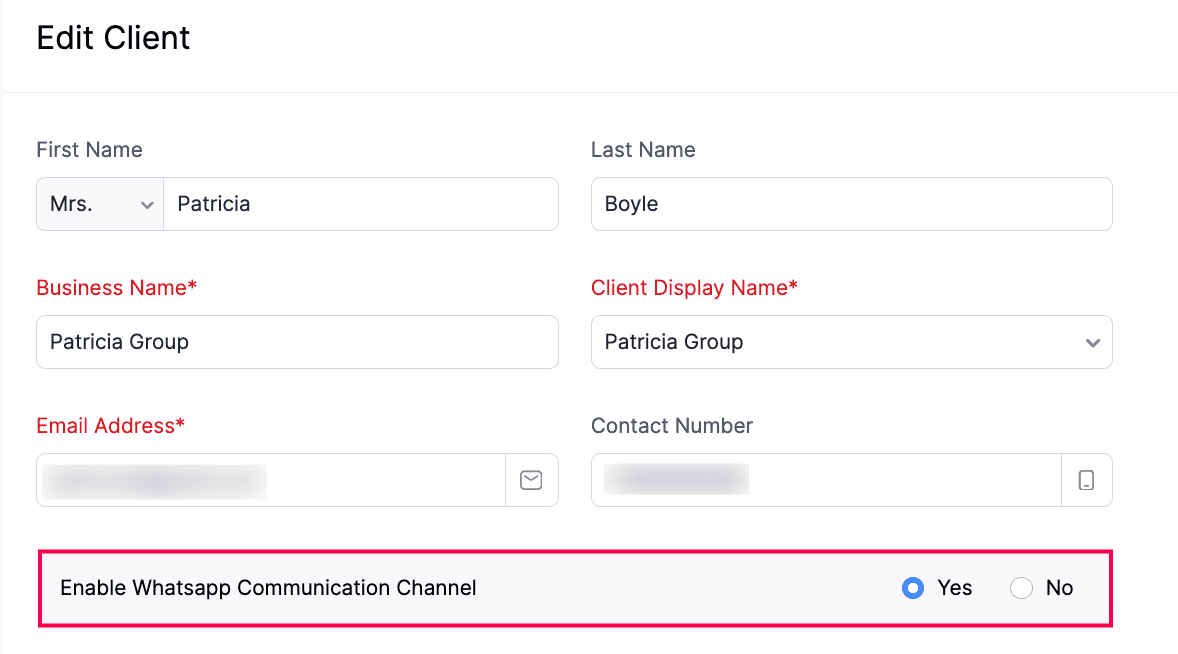Click the Contact Number input field
1178x654 pixels.
coord(825,480)
